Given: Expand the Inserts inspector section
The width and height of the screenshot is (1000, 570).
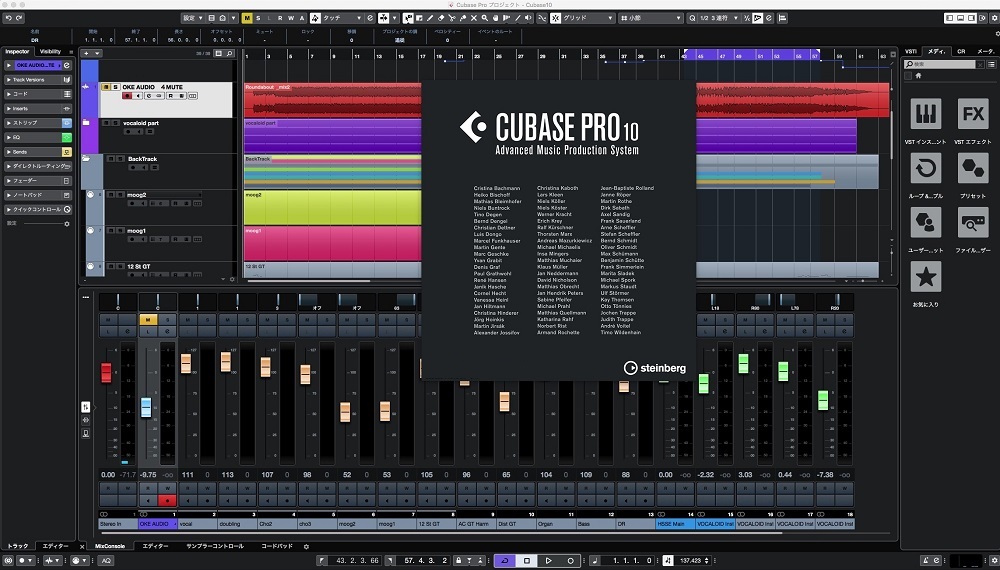Looking at the screenshot, I should [x=38, y=108].
